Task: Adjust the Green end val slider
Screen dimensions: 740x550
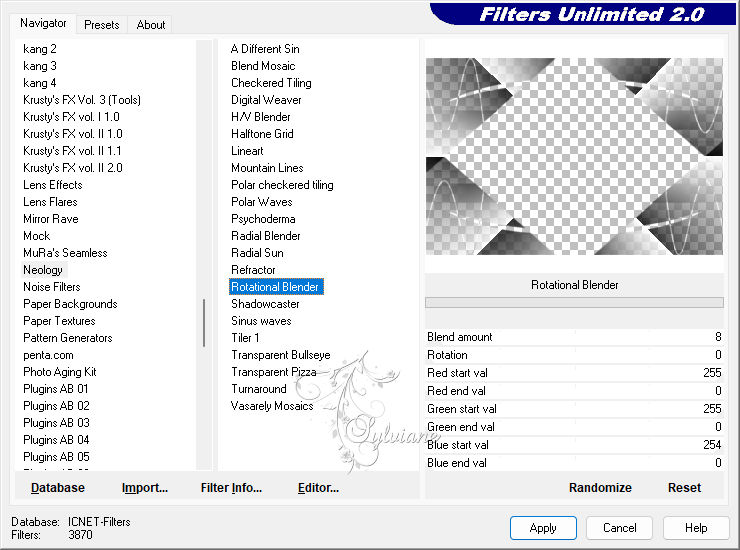Action: coord(574,427)
